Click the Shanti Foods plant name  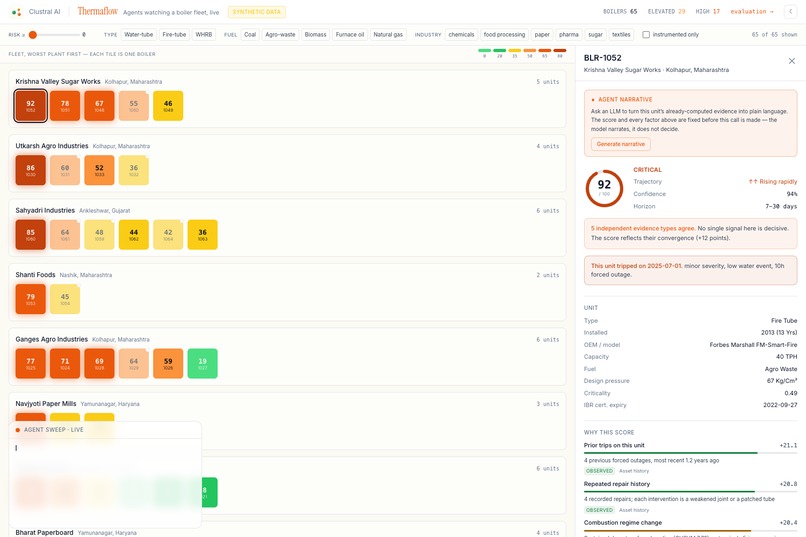35,275
